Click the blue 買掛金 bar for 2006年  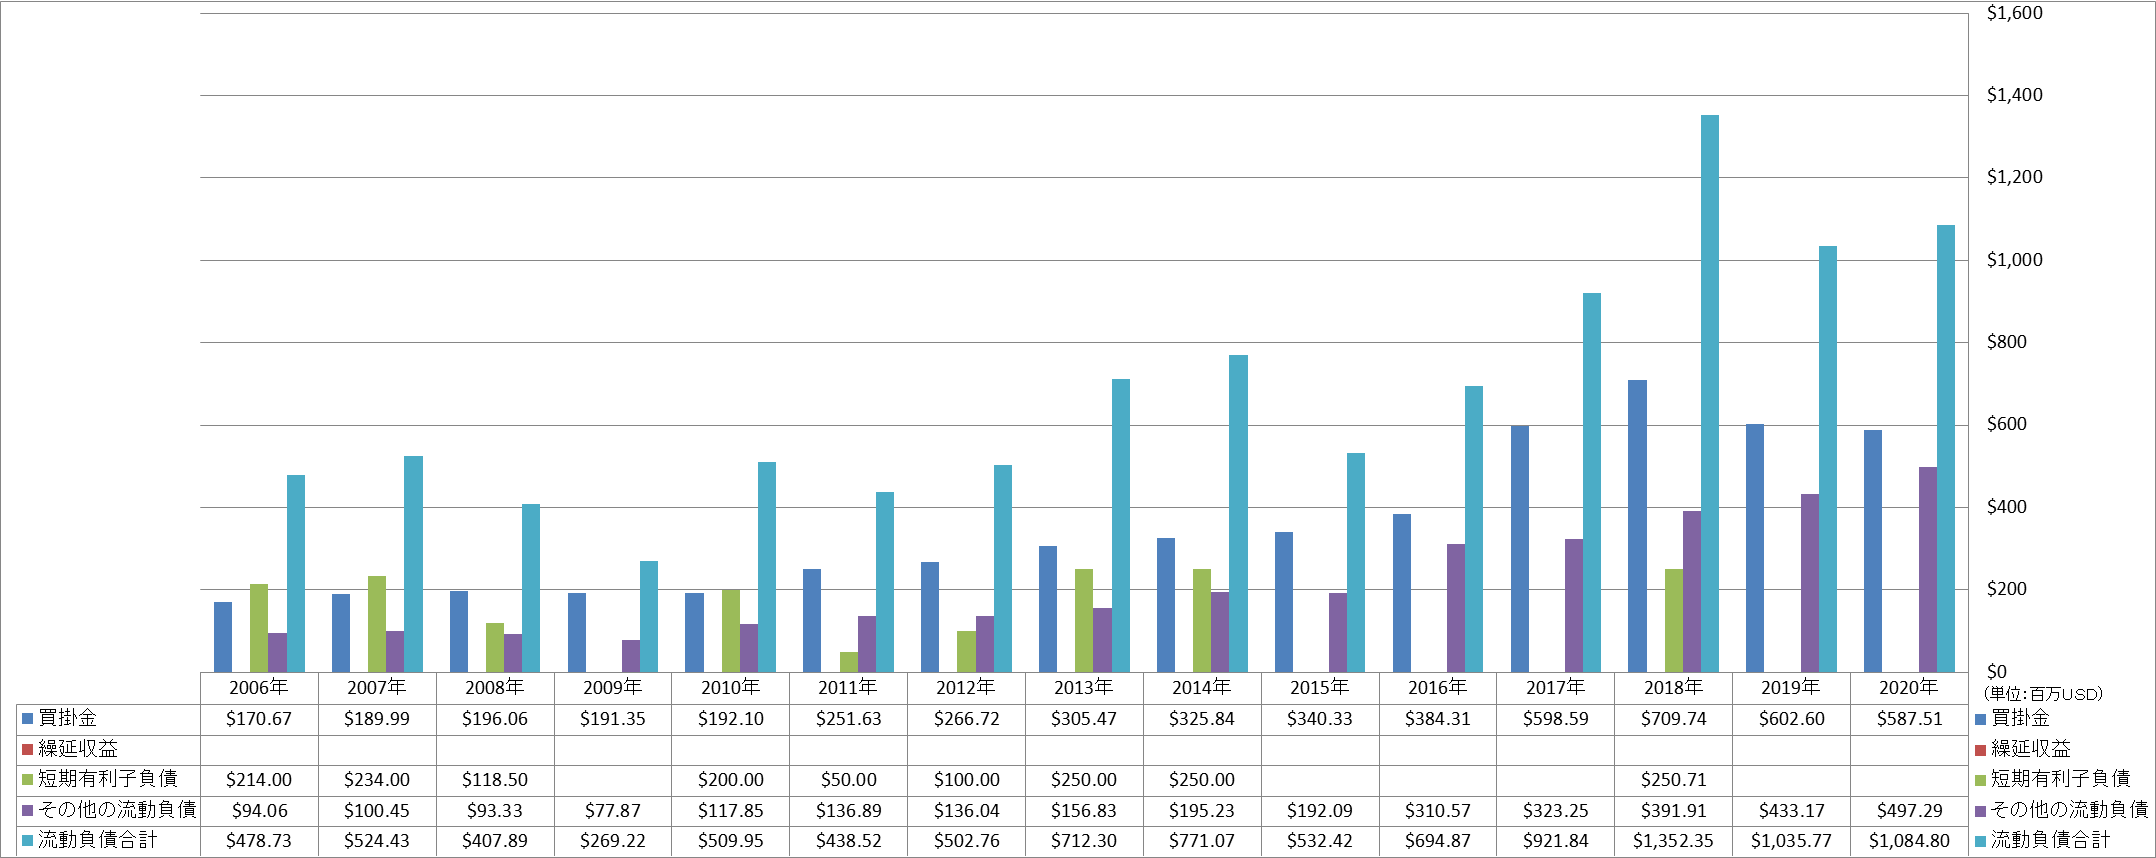point(223,637)
